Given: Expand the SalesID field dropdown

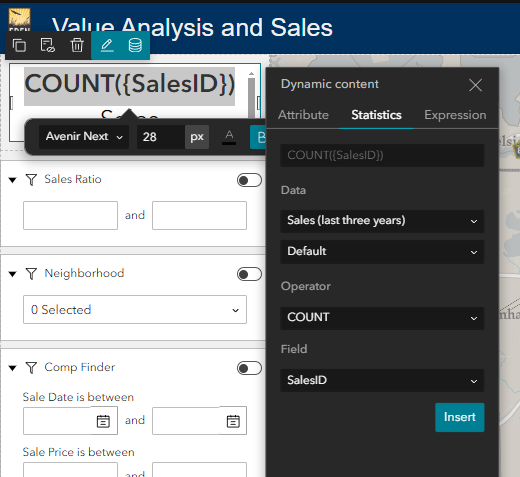Looking at the screenshot, I should coord(382,380).
